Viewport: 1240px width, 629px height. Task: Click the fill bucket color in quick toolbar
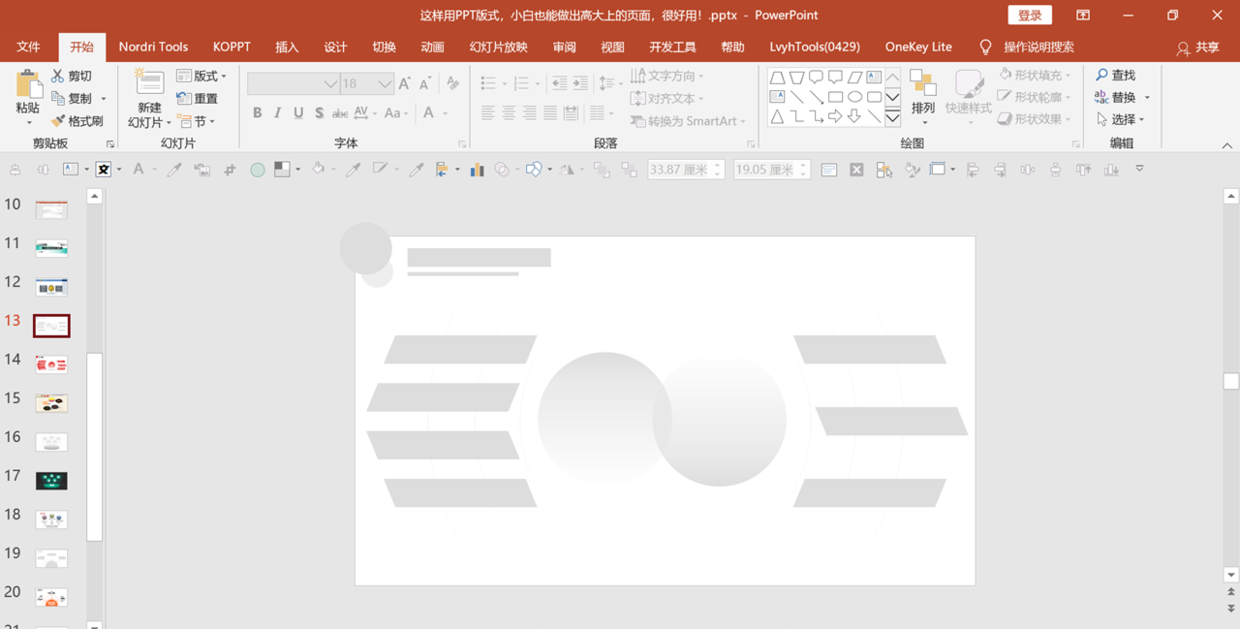pos(318,170)
